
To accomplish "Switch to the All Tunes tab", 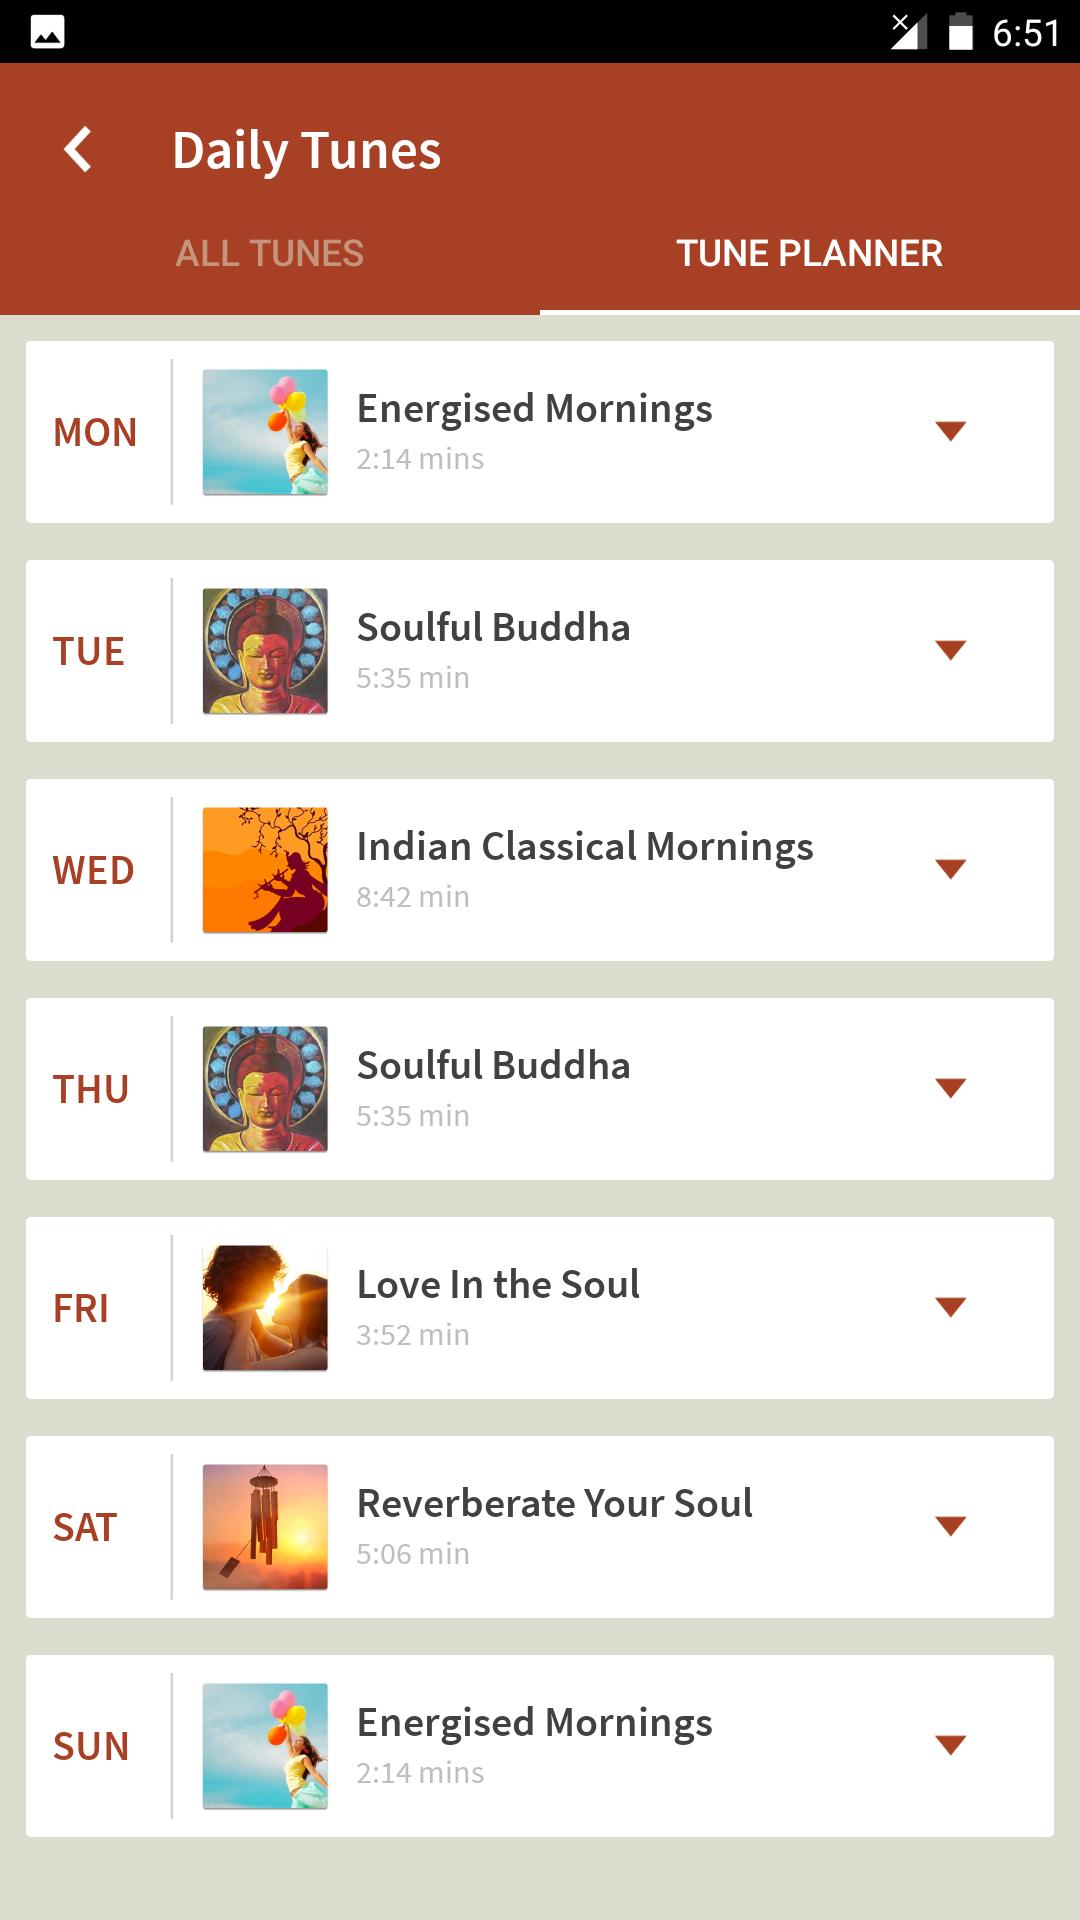I will pyautogui.click(x=269, y=254).
